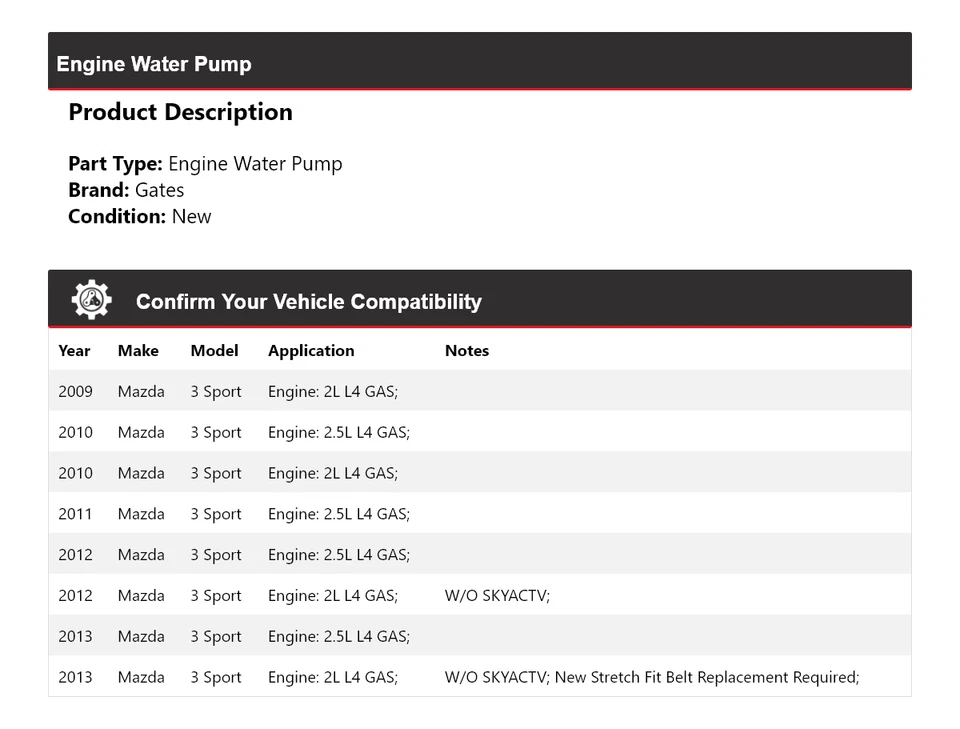Click Engine: 2.5L L4 GAS in 2011 row

point(339,514)
